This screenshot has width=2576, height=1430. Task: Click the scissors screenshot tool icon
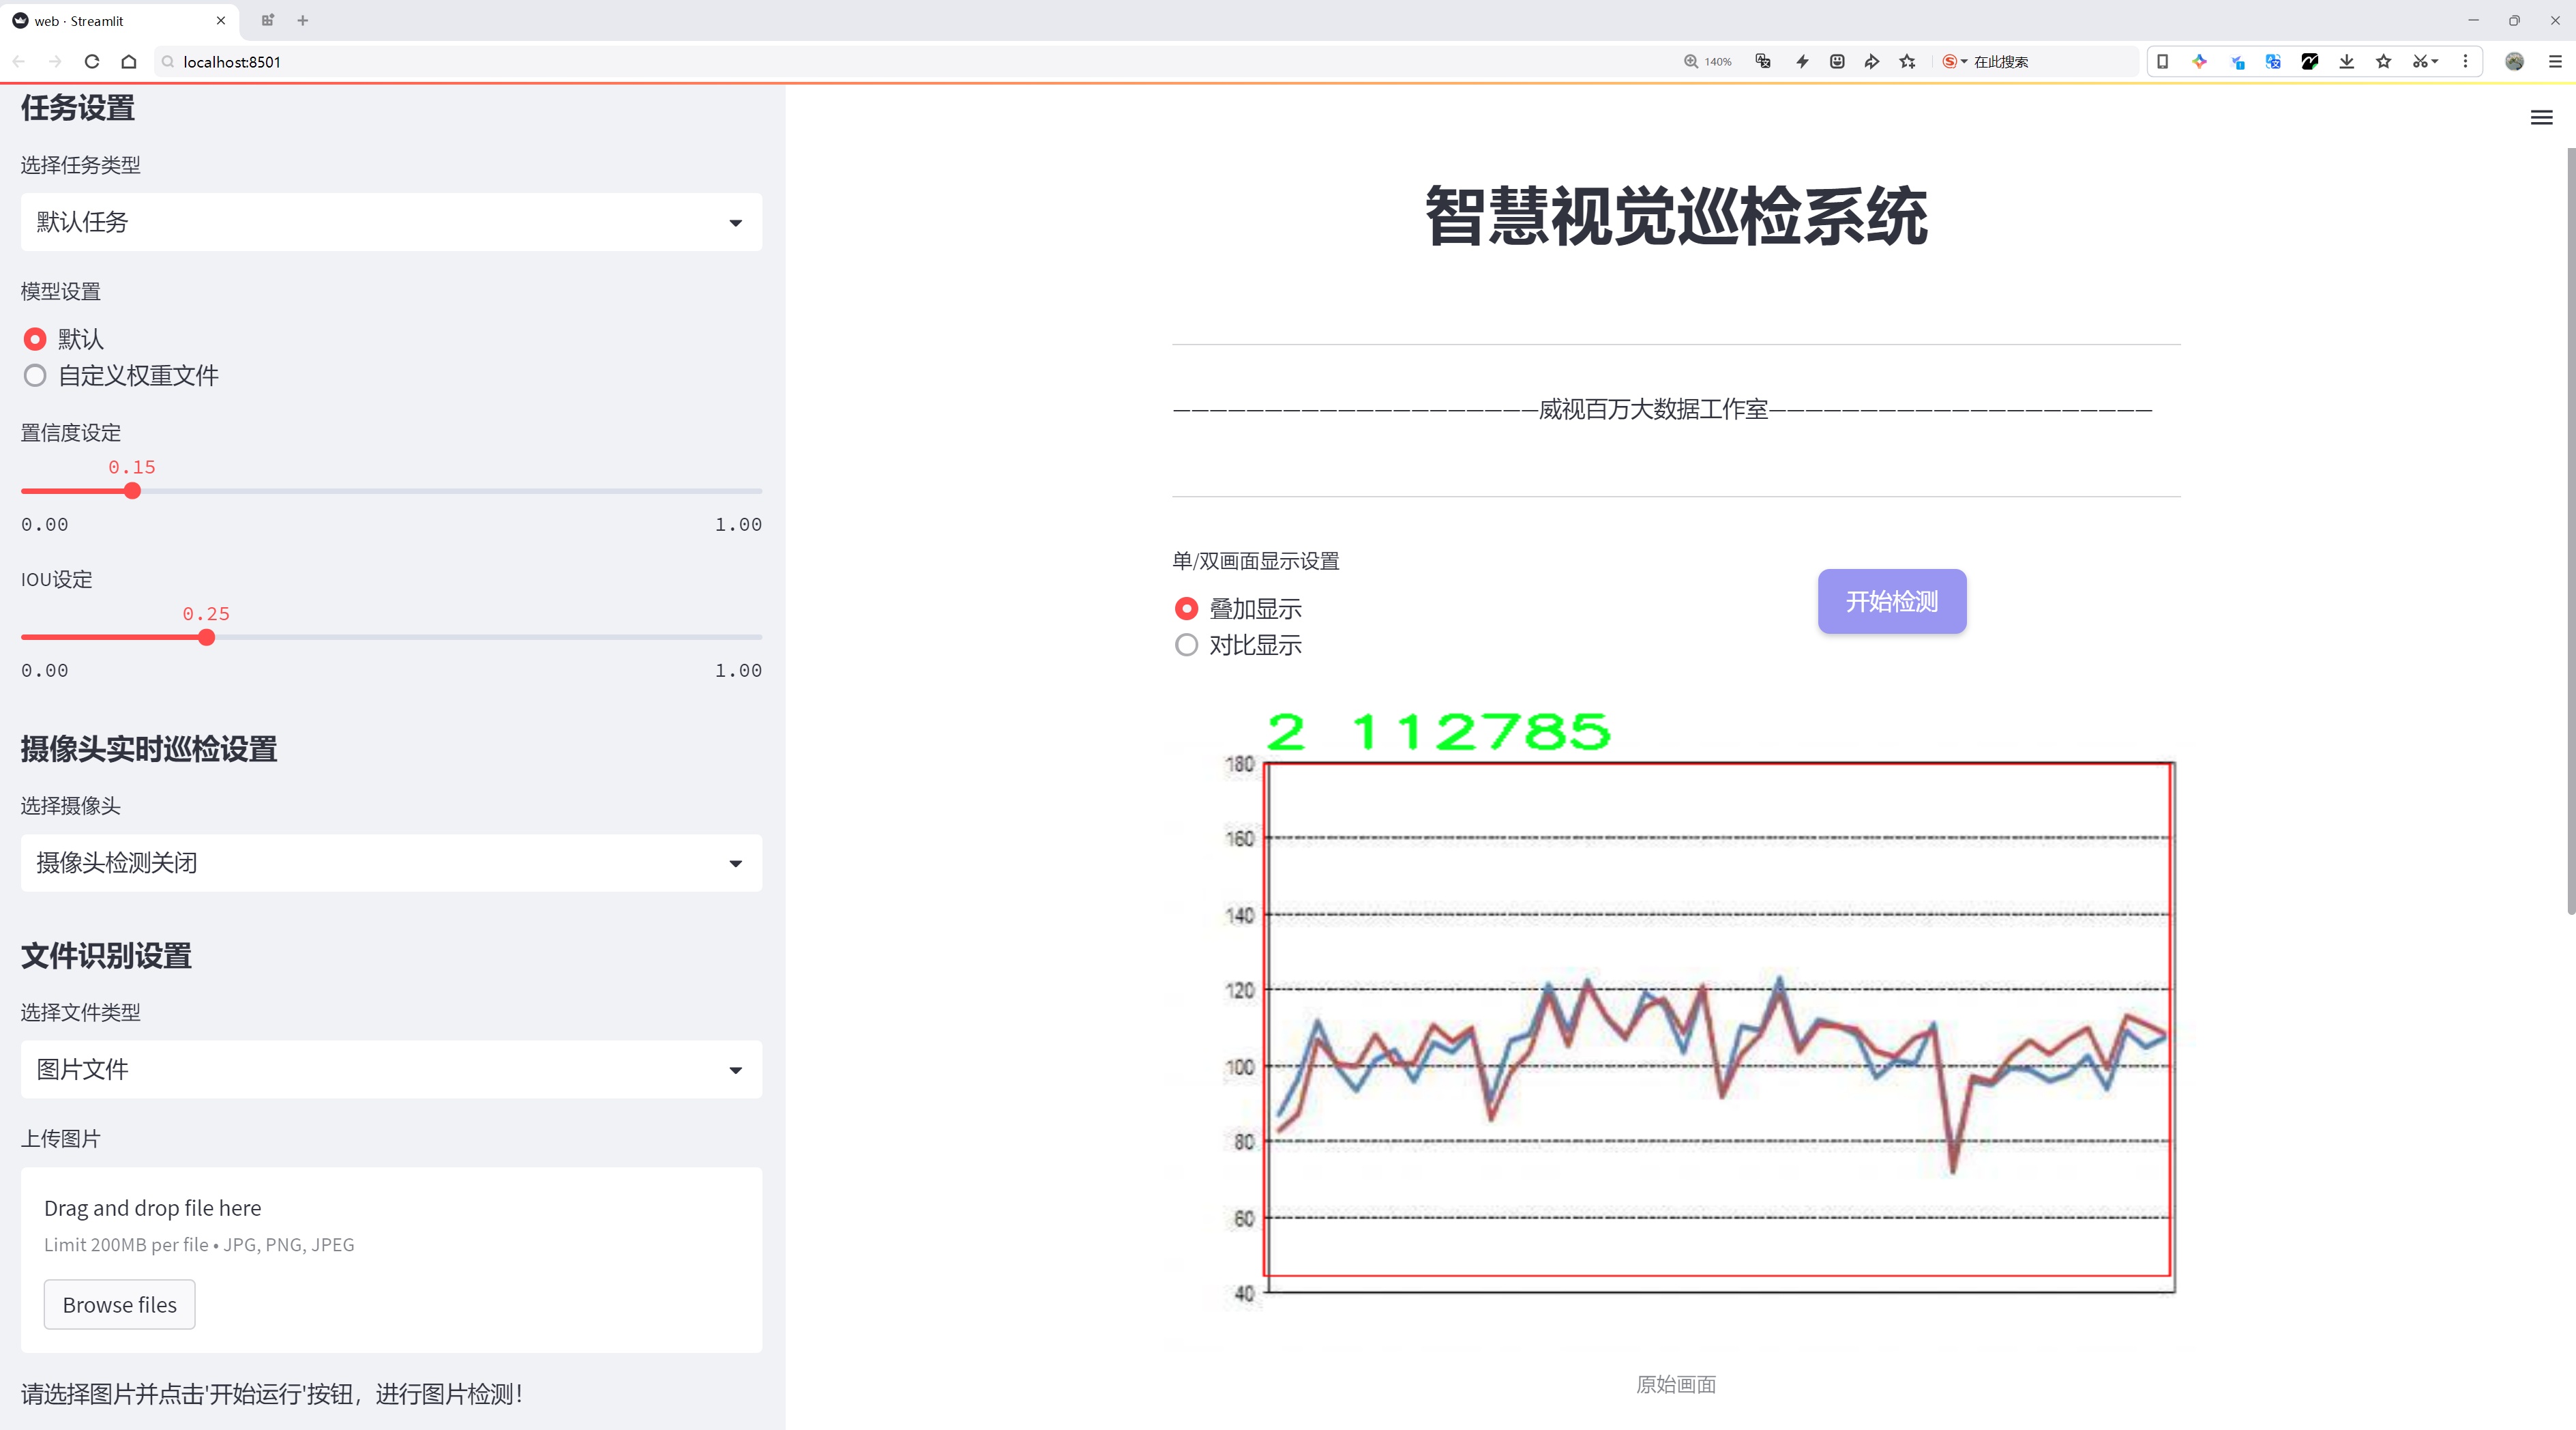click(2419, 62)
